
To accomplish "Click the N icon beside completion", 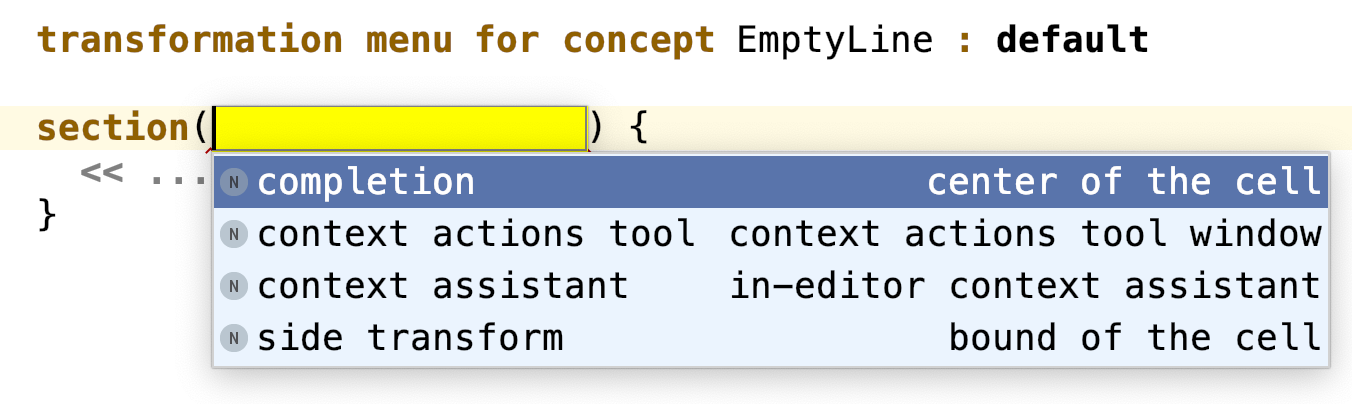I will click(234, 182).
